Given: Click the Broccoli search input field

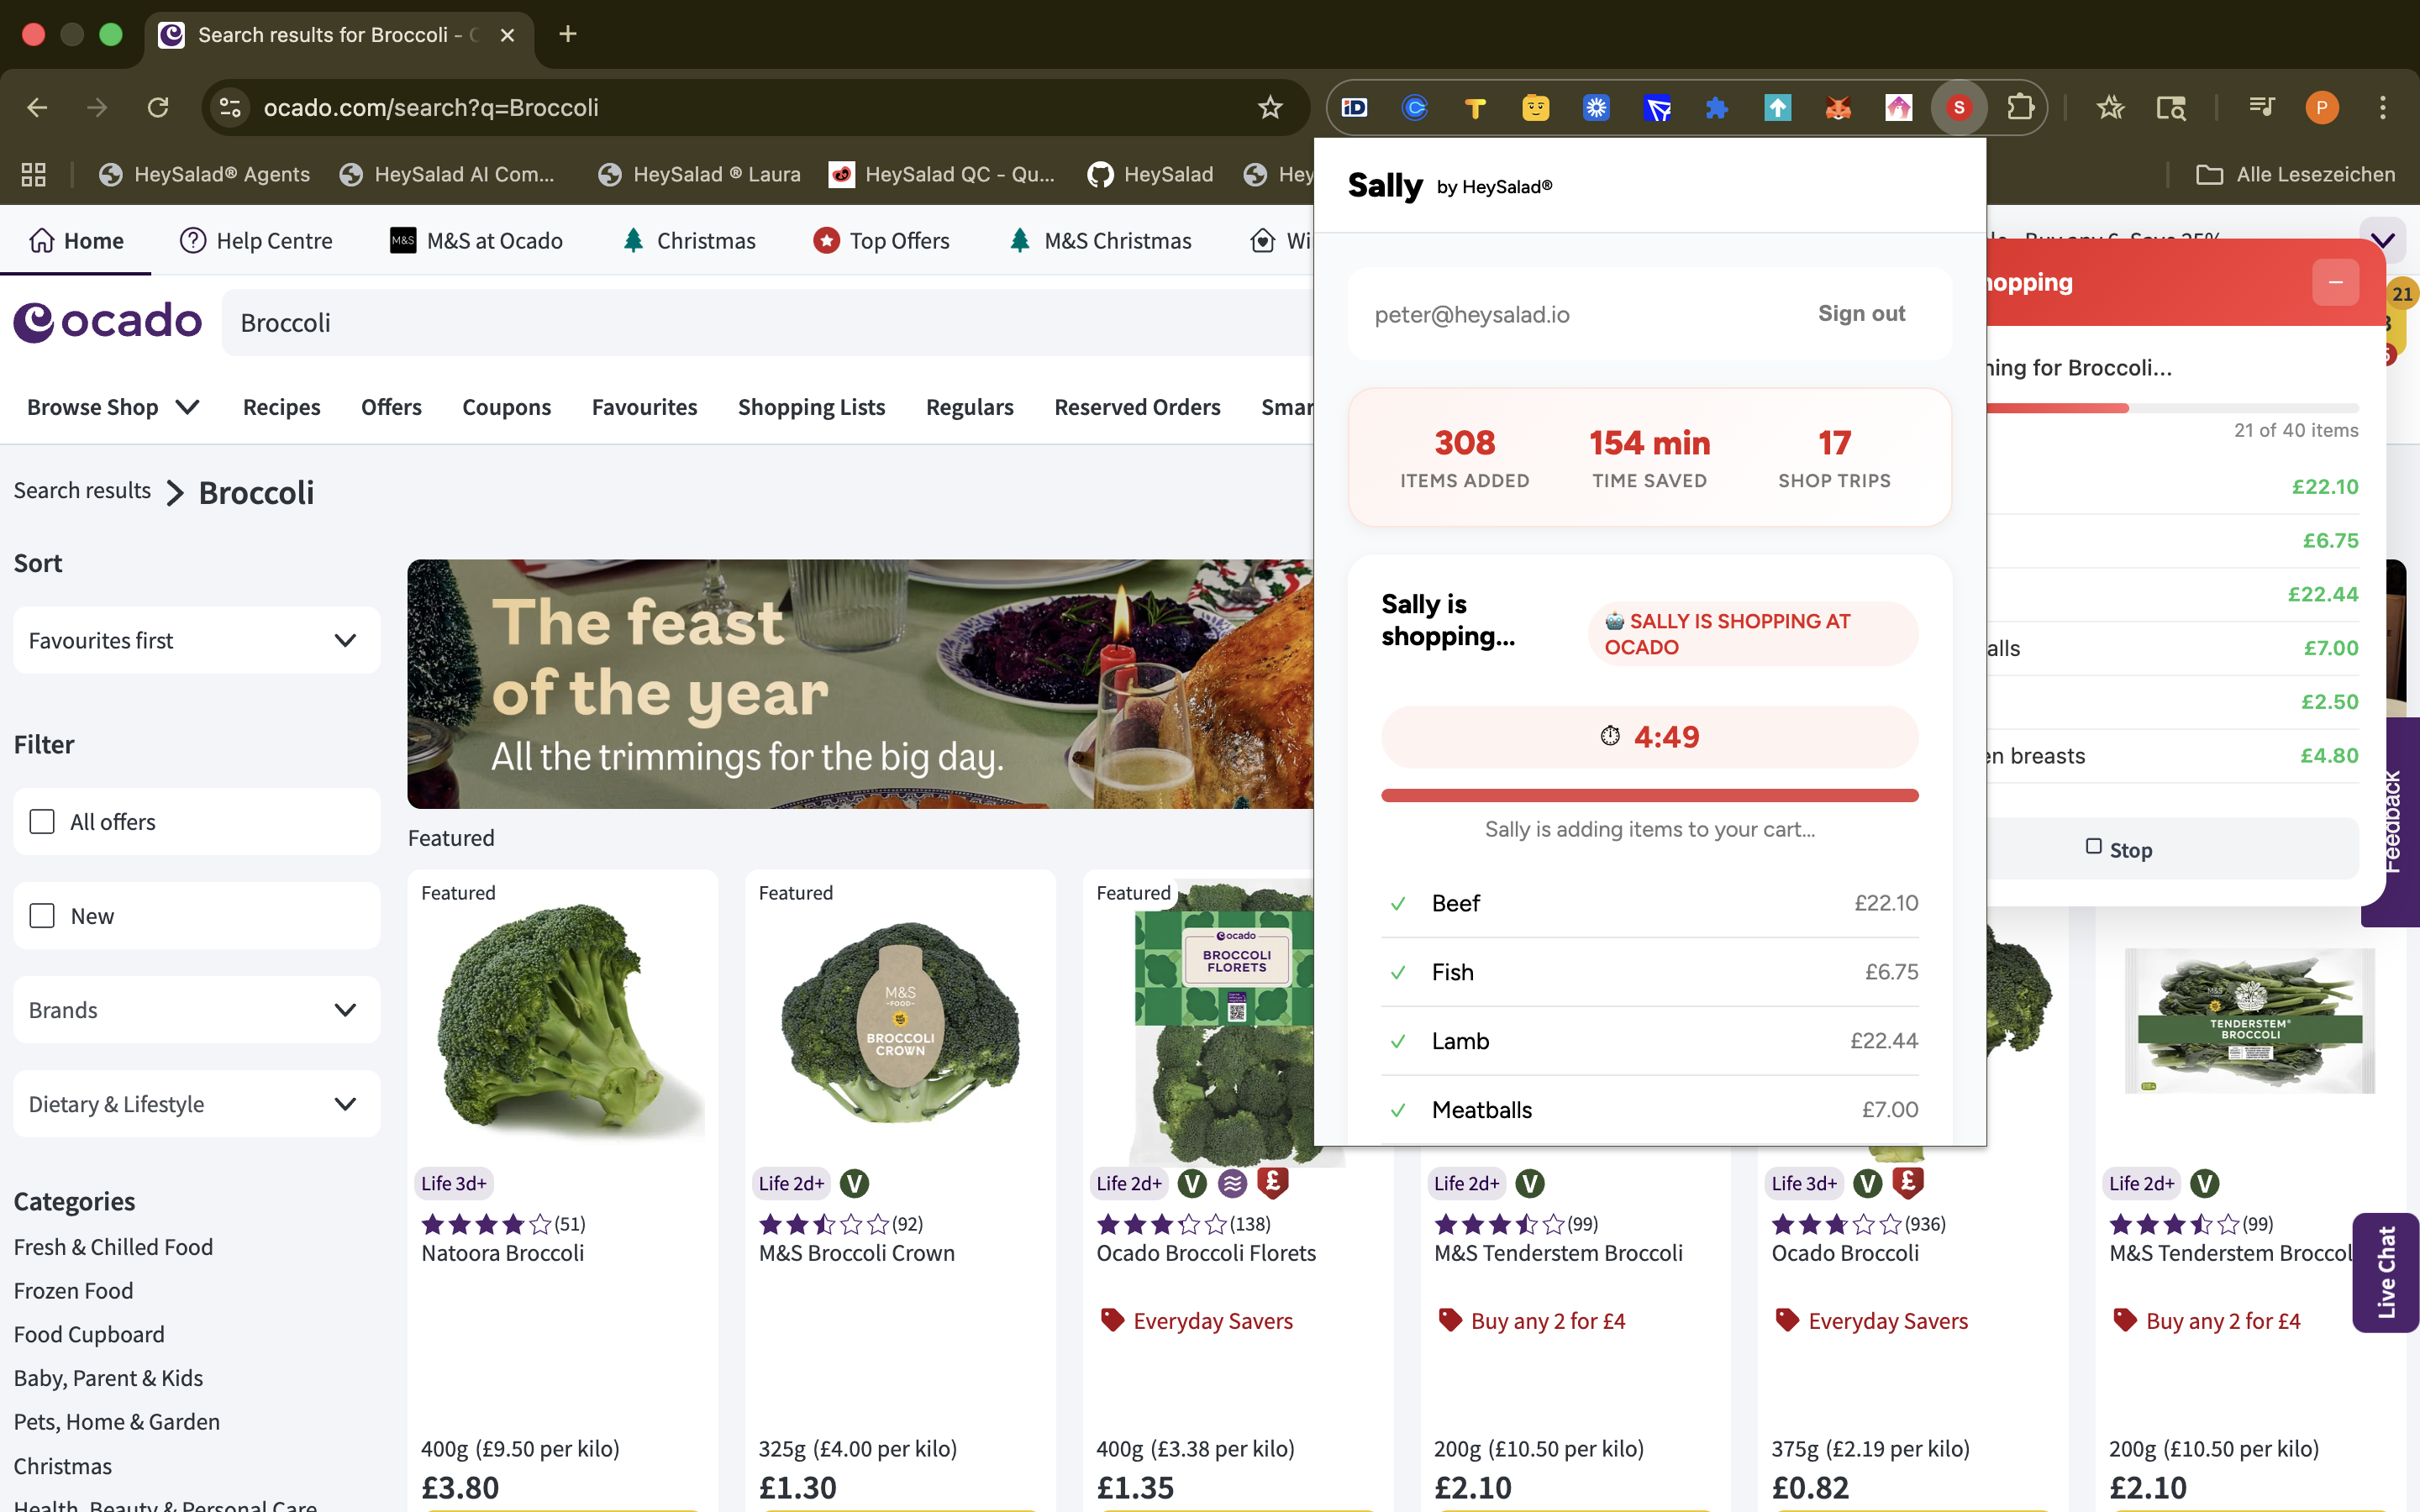Looking at the screenshot, I should pyautogui.click(x=600, y=322).
